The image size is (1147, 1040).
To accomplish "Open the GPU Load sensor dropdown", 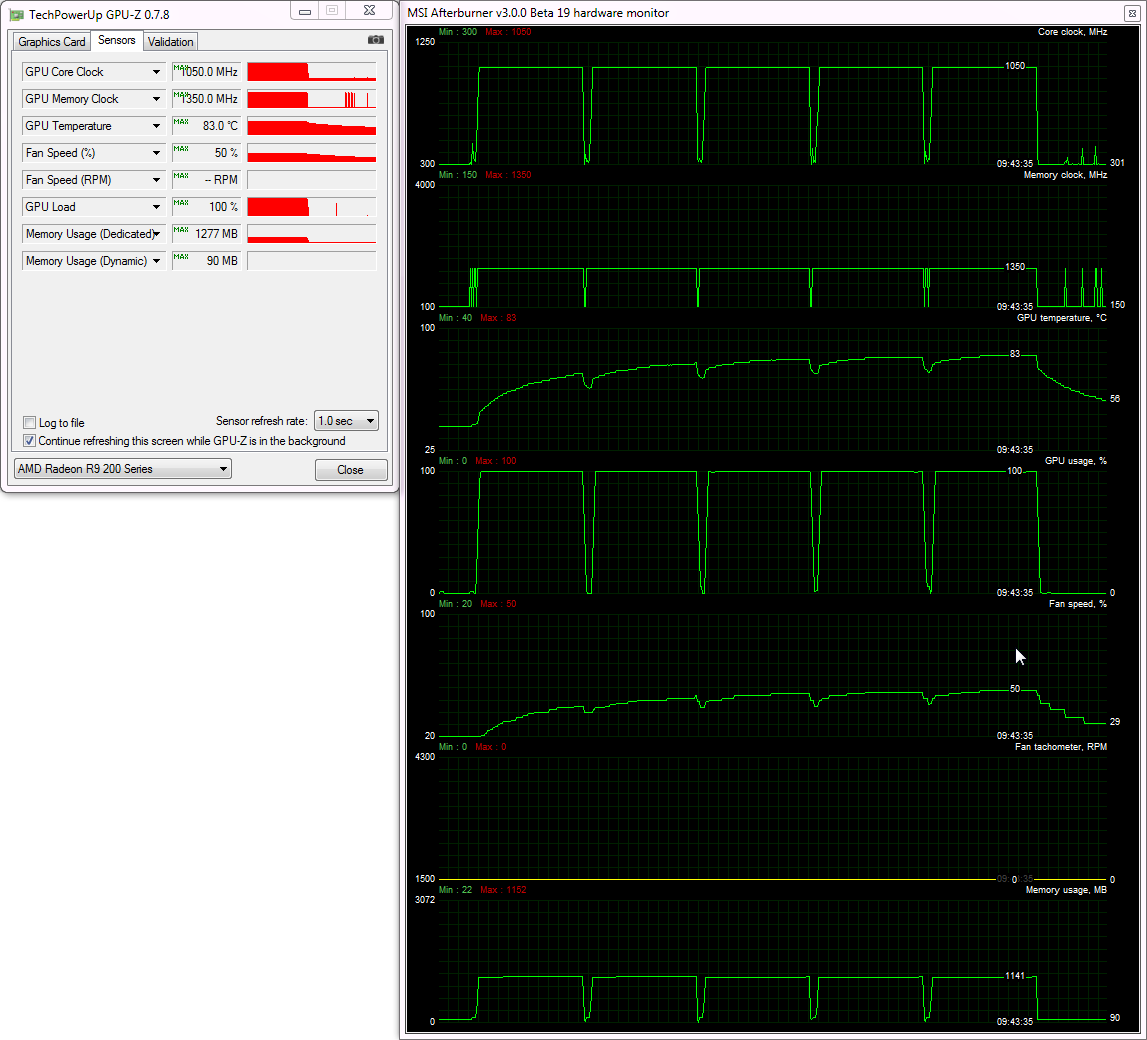I will click(156, 207).
